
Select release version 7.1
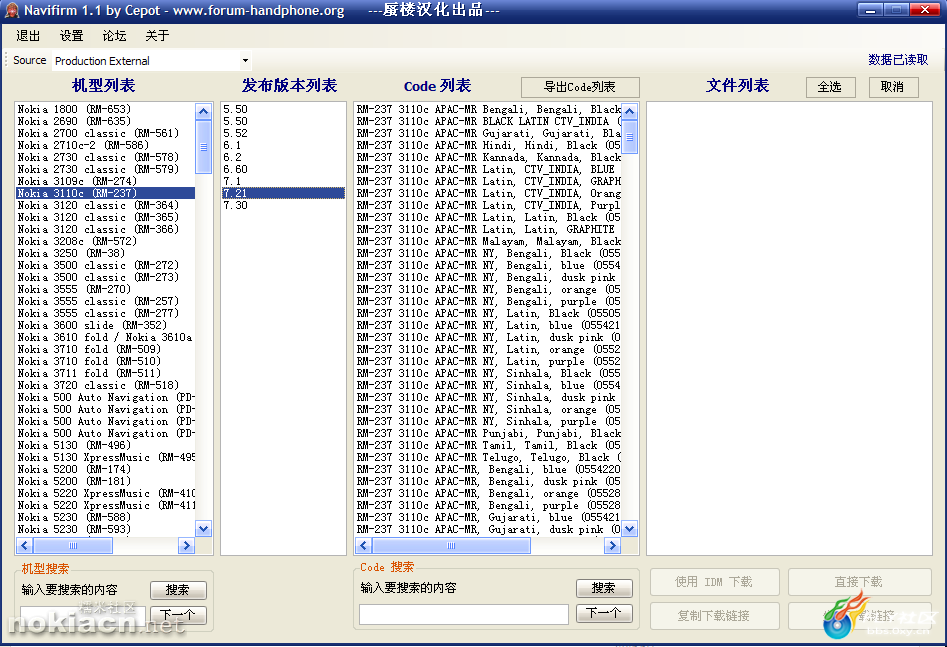[283, 181]
